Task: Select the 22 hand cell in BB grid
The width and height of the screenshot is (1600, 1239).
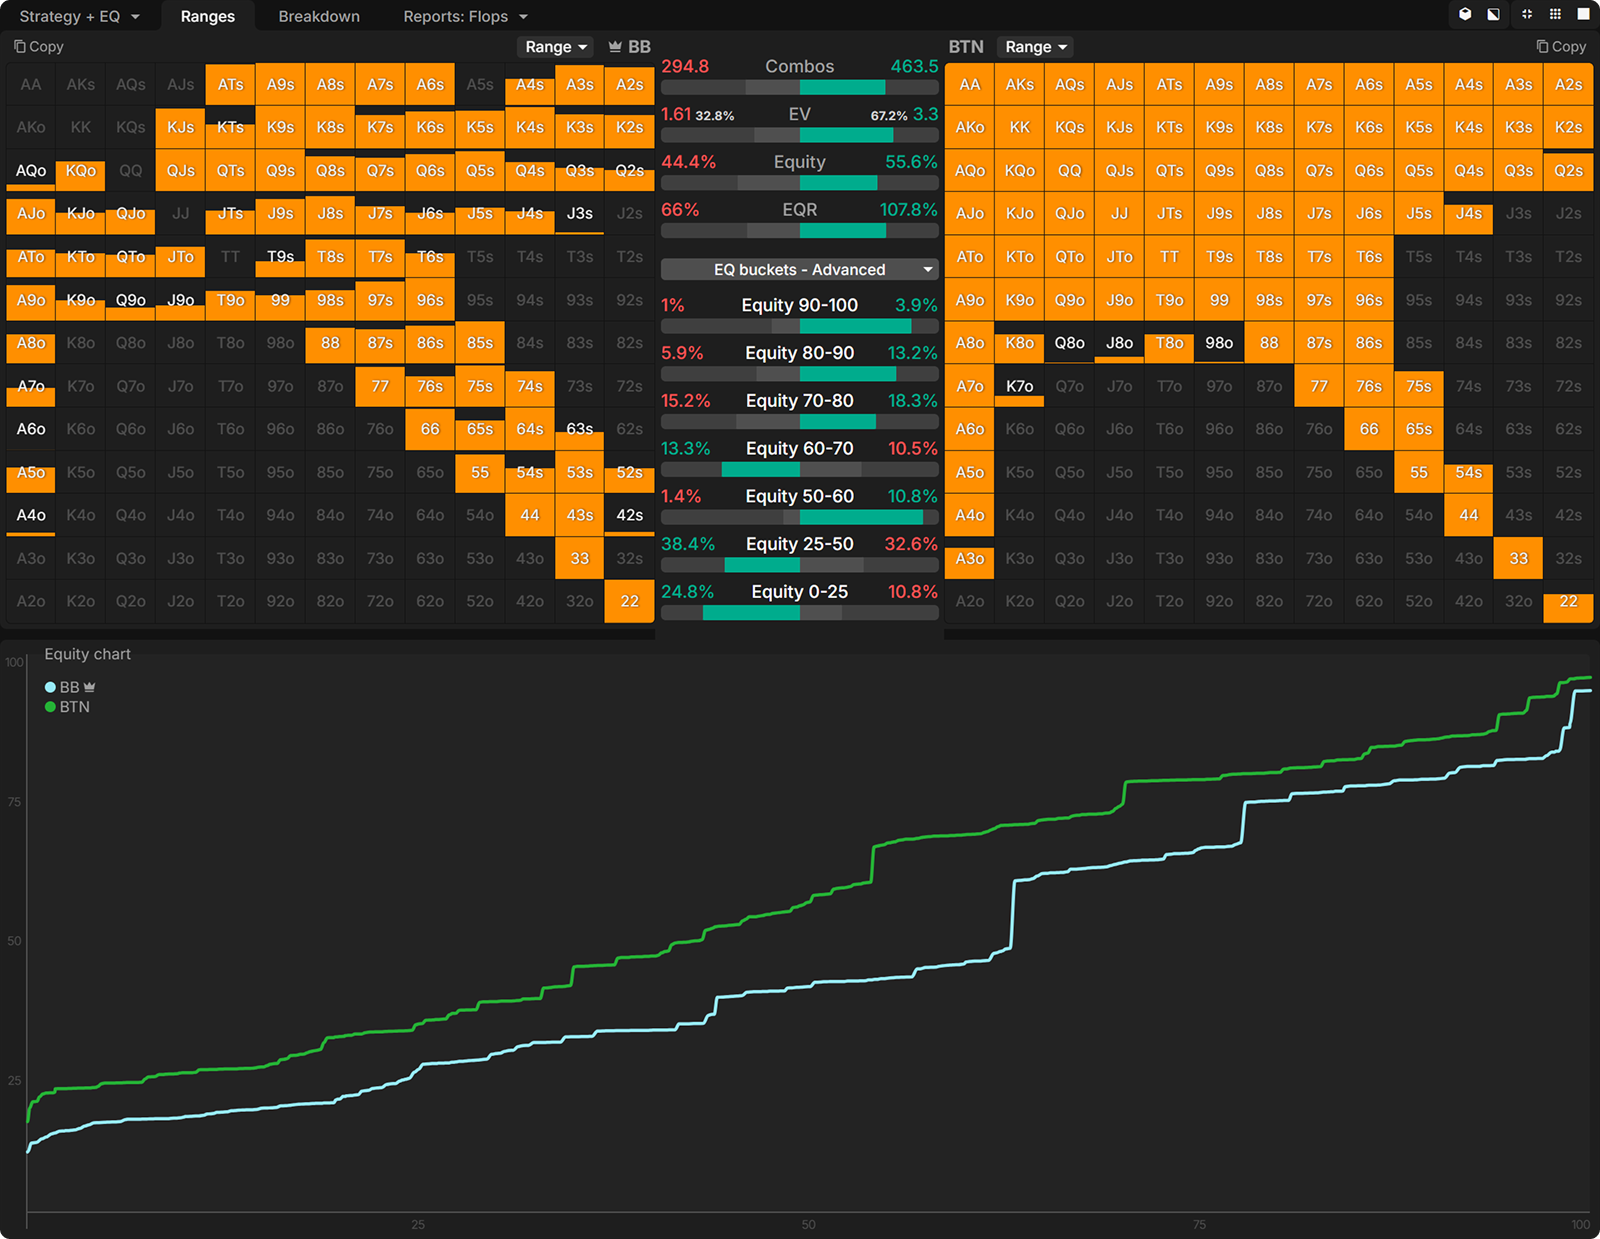Action: [x=629, y=602]
